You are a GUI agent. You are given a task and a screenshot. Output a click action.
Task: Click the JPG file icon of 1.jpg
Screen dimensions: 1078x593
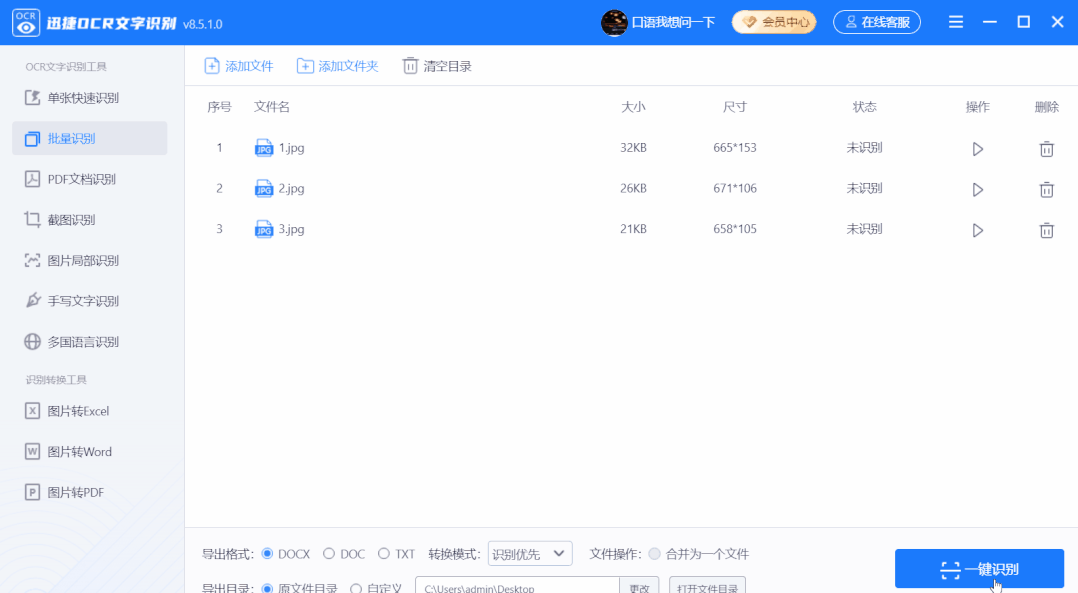coord(264,148)
